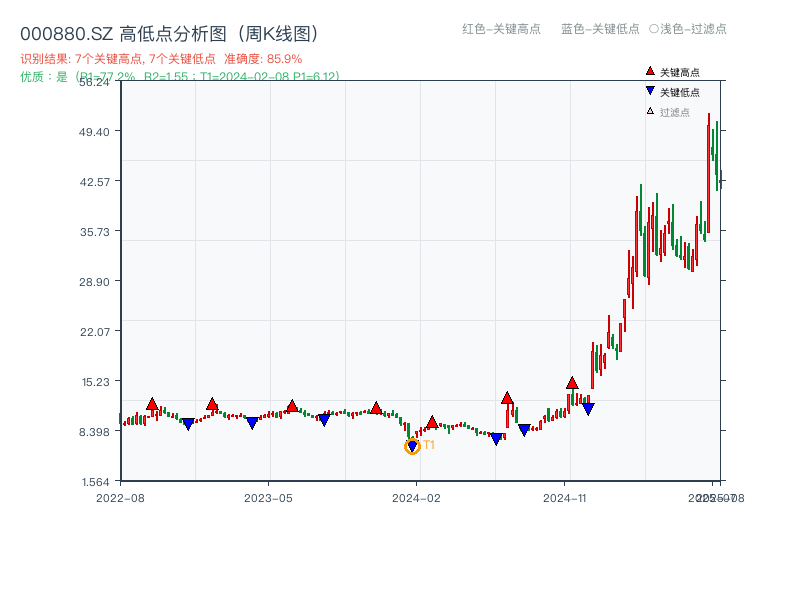Image resolution: width=800 pixels, height=600 pixels.
Task: Select the leftmost blue key-low triangle on the chart
Action: point(188,424)
